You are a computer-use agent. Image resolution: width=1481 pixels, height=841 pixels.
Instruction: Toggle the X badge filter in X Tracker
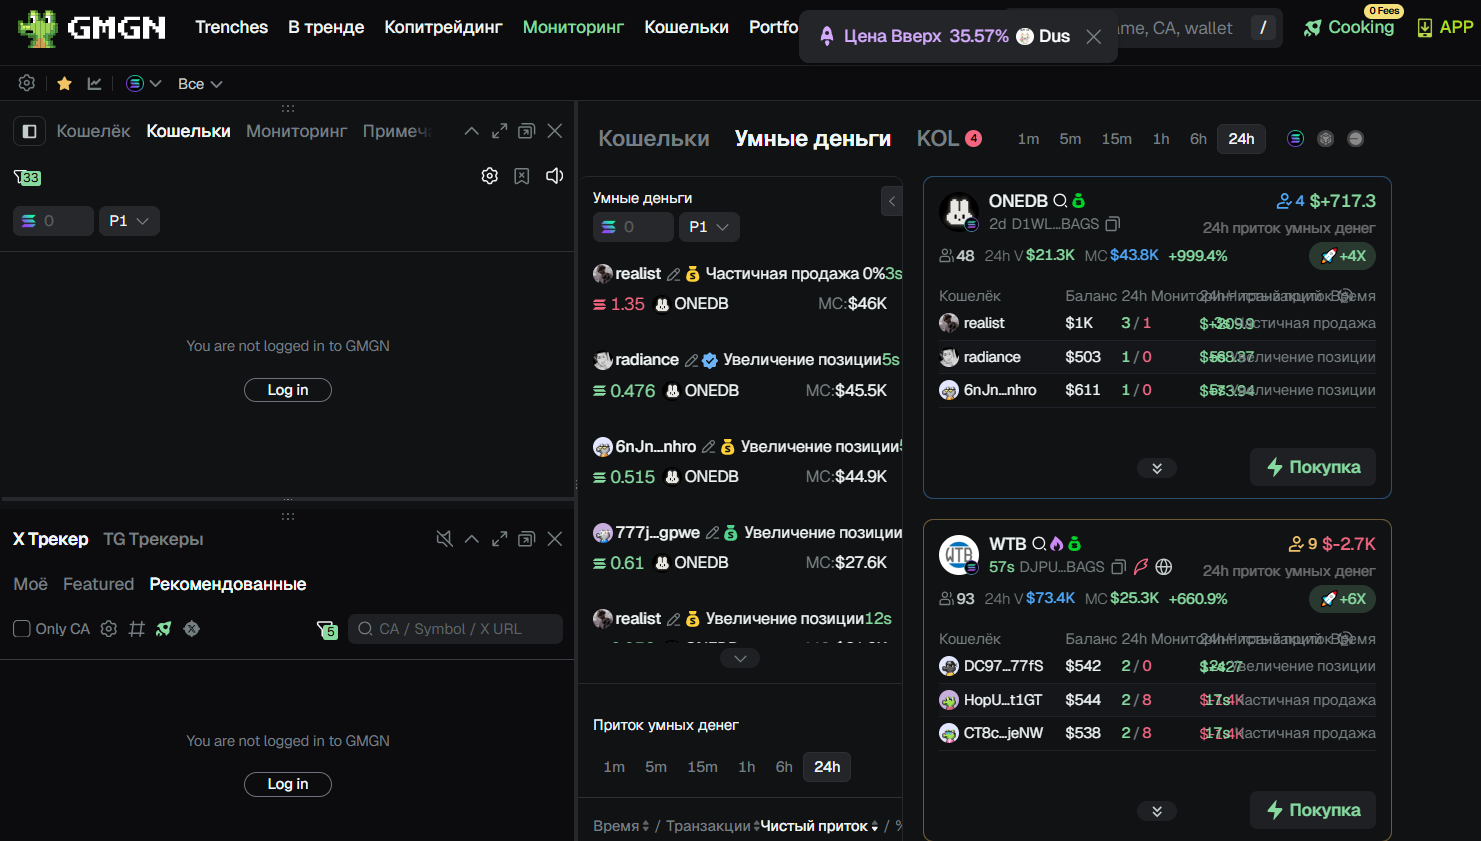[192, 629]
